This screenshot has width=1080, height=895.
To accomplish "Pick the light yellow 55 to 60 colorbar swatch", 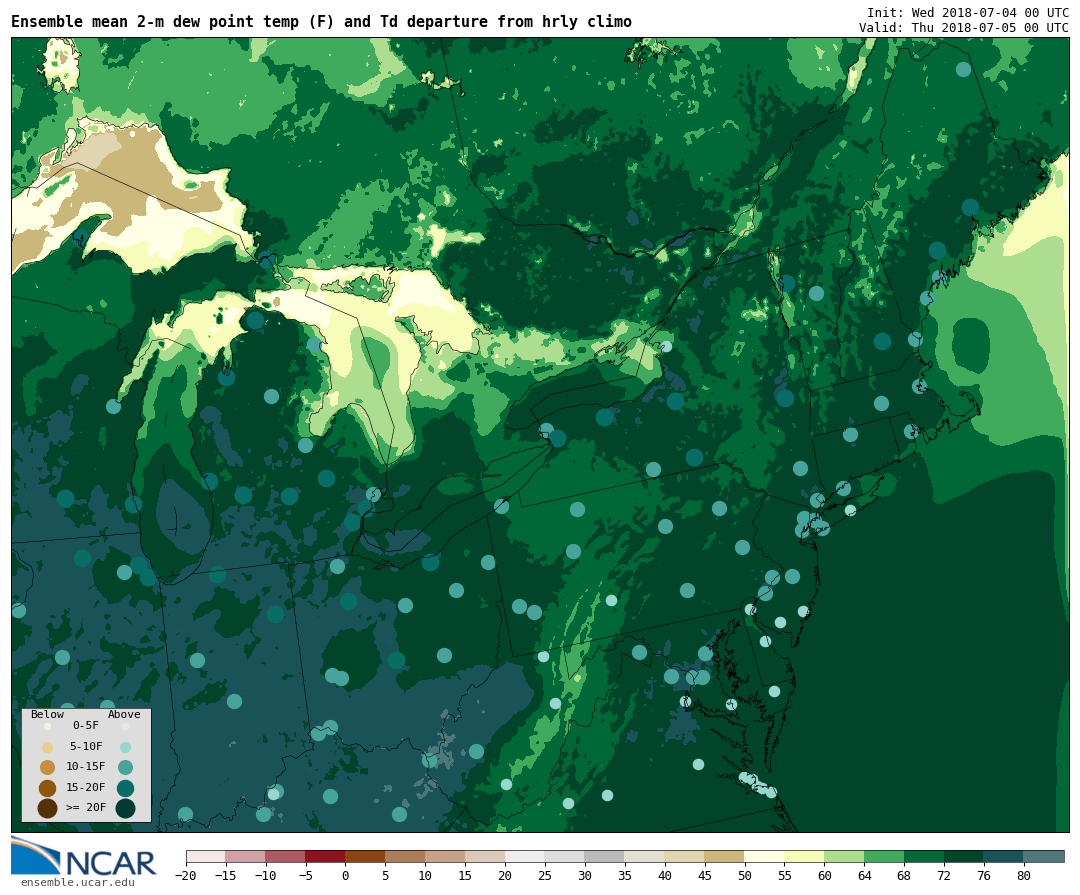I will pos(804,856).
